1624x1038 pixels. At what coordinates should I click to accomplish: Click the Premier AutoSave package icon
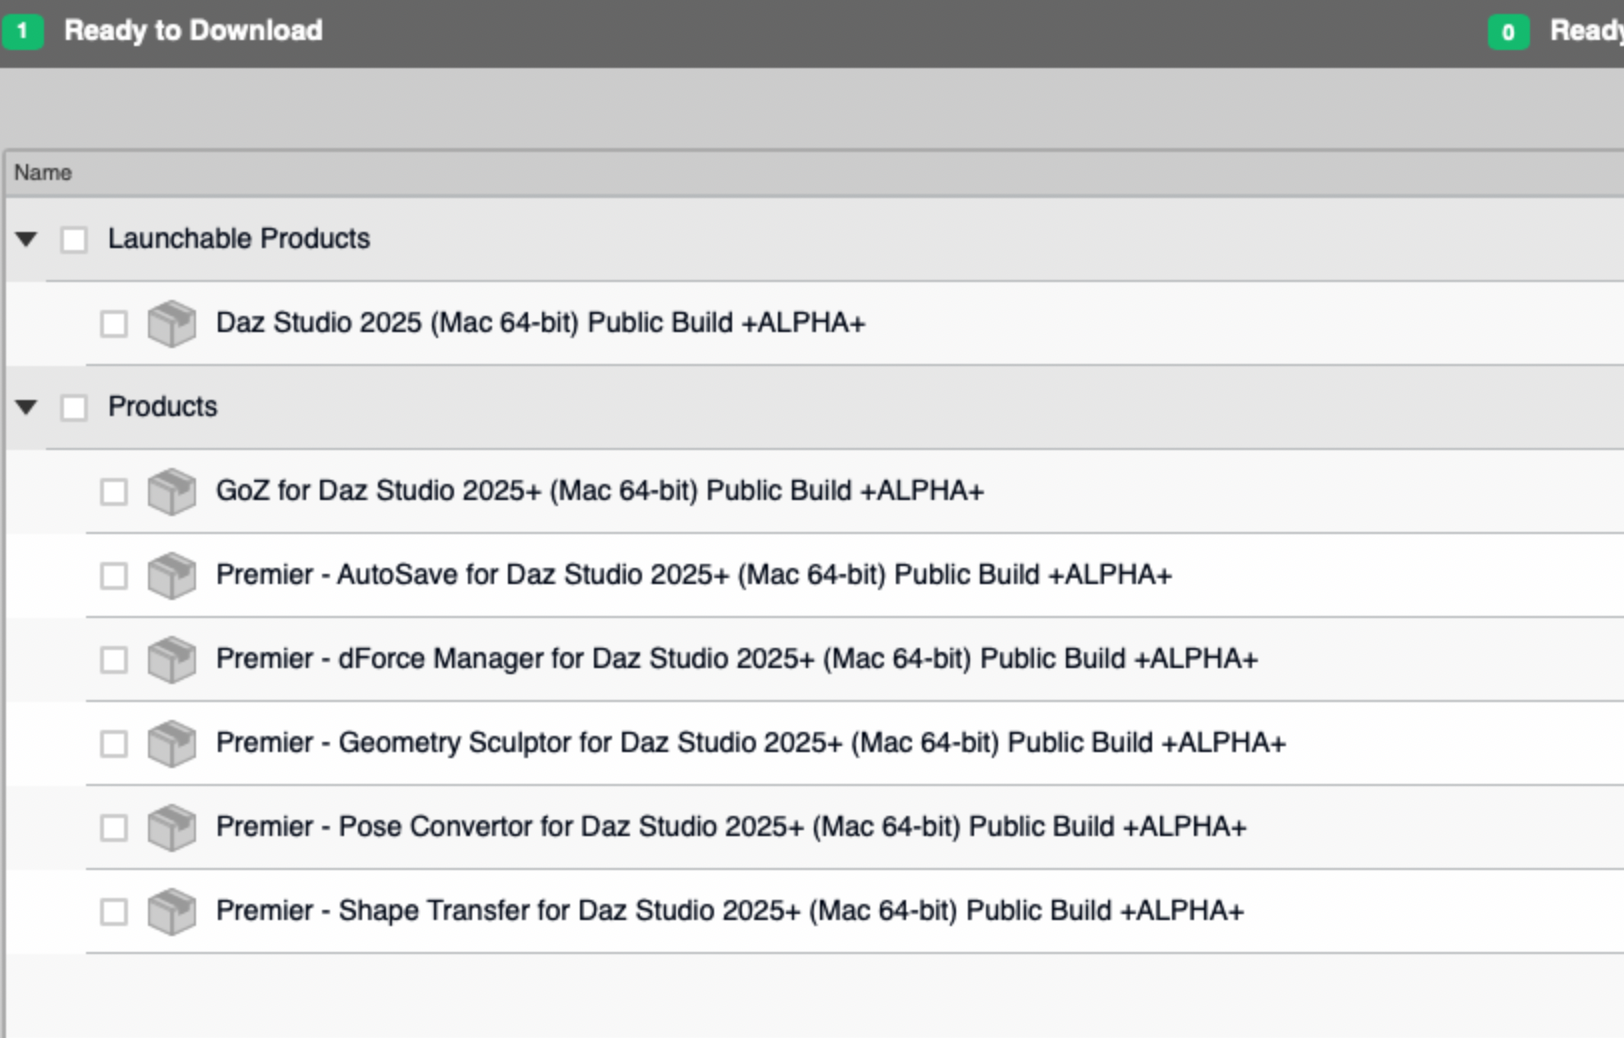coord(171,576)
